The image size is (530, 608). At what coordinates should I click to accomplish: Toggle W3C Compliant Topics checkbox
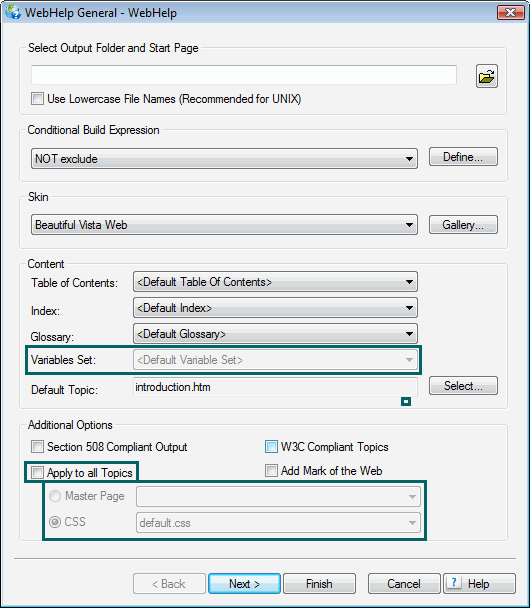(271, 447)
